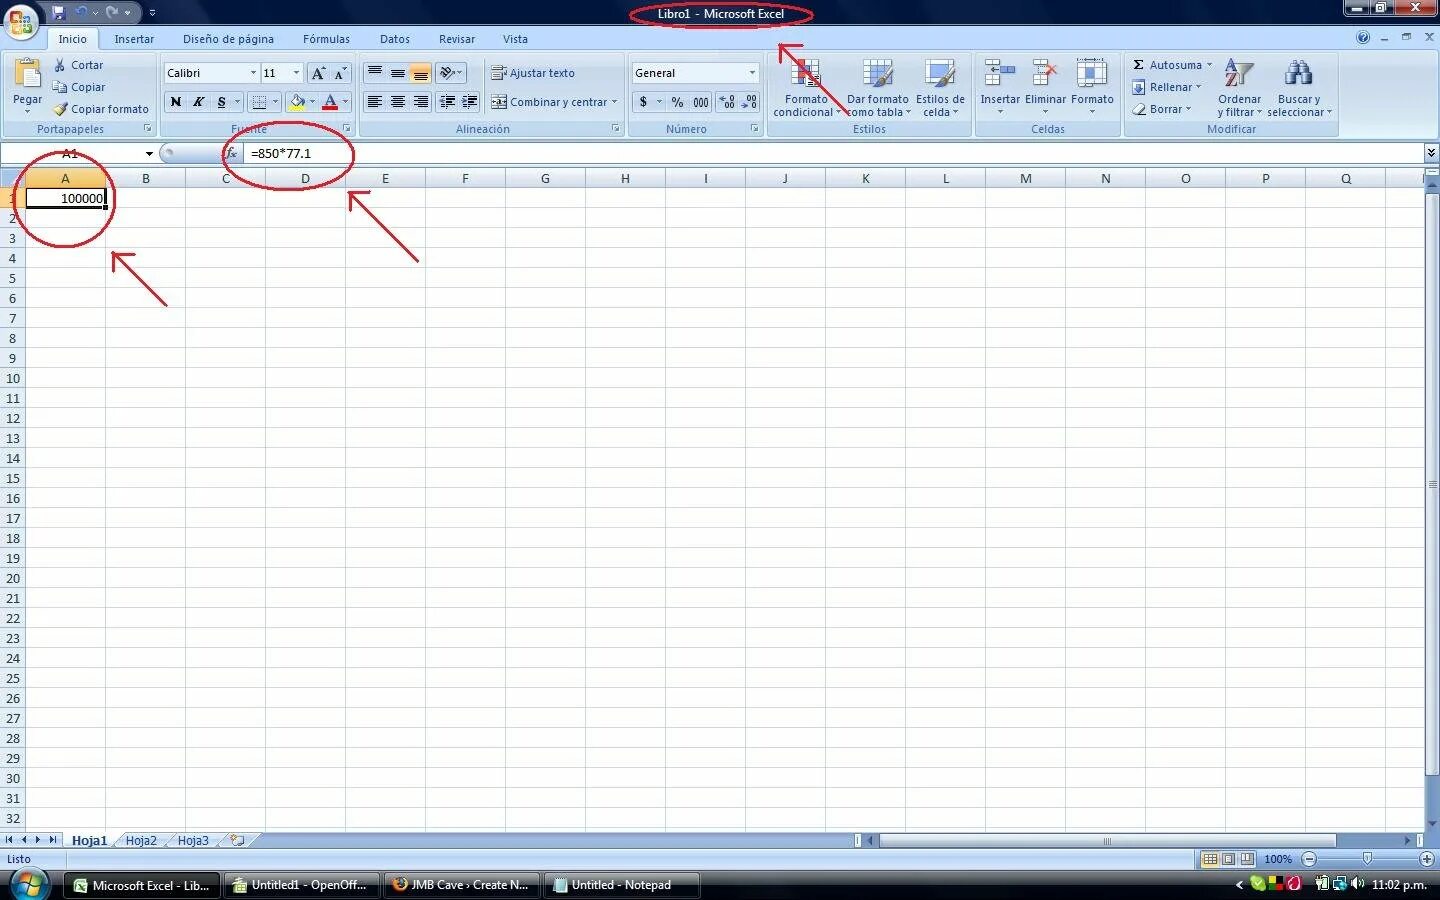1440x900 pixels.
Task: Click zoom slider handle
Action: [1367, 859]
